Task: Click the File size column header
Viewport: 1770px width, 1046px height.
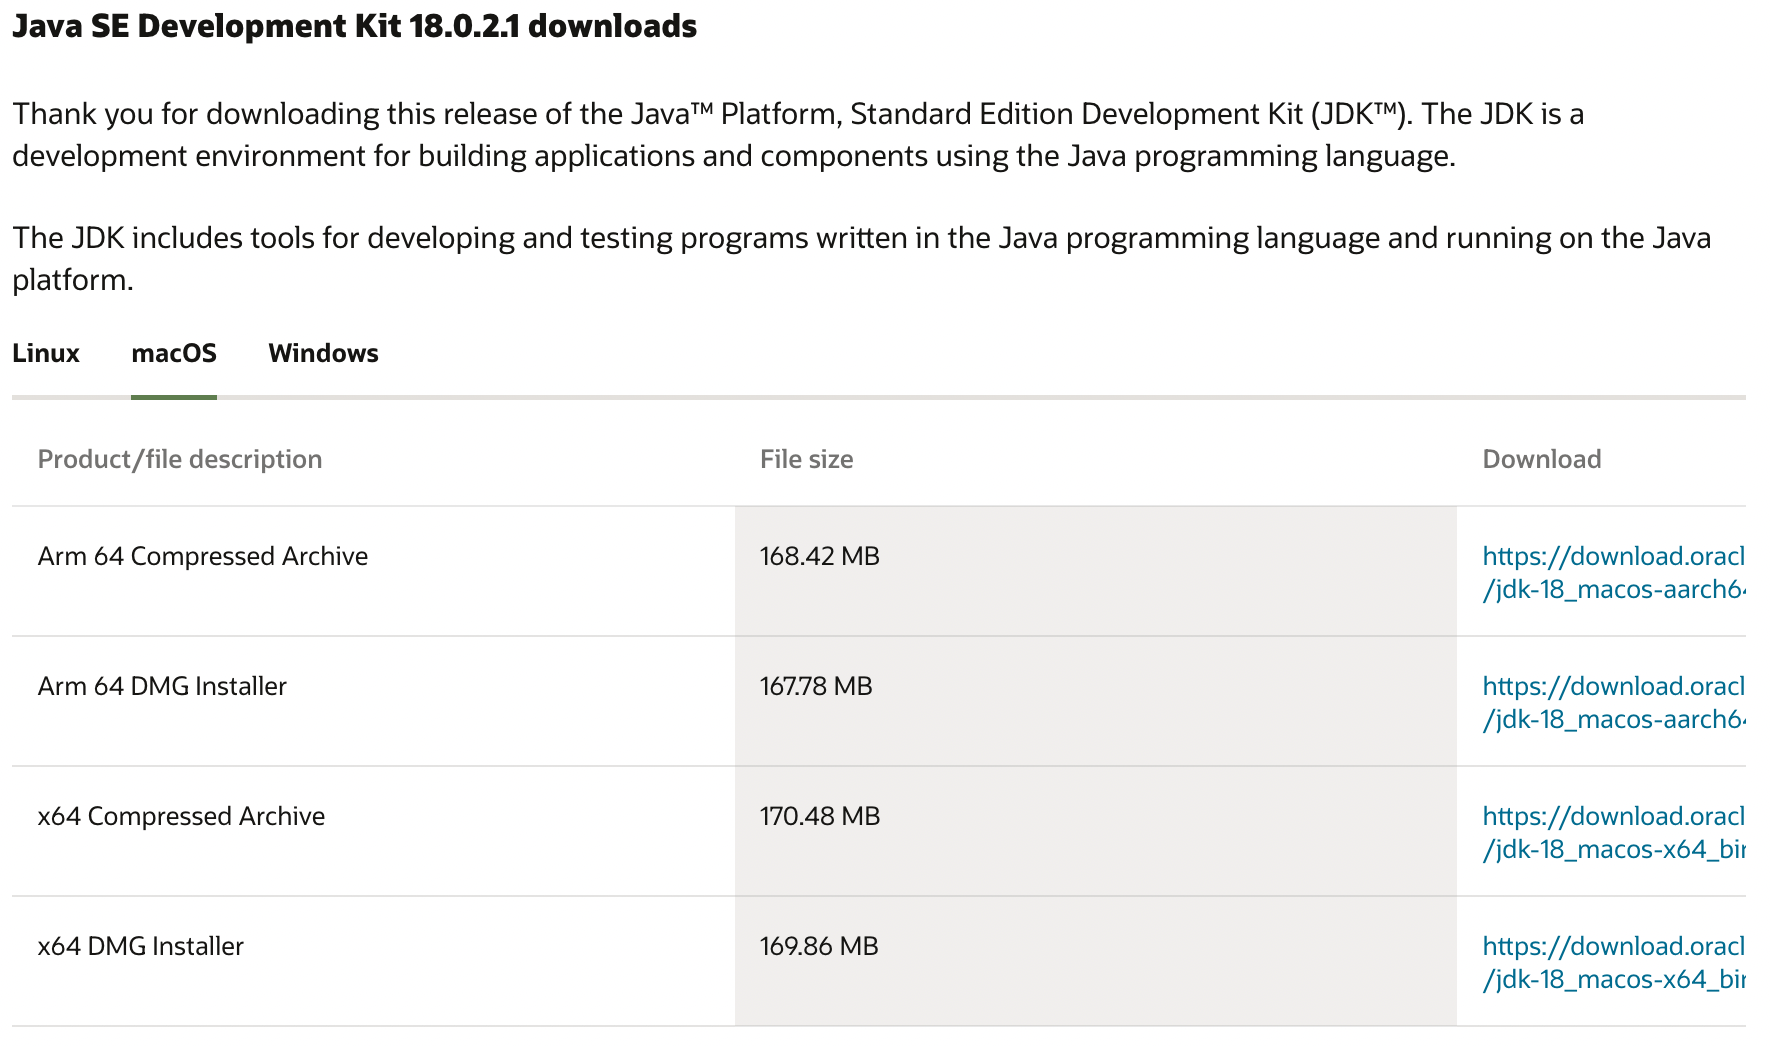Action: click(806, 459)
